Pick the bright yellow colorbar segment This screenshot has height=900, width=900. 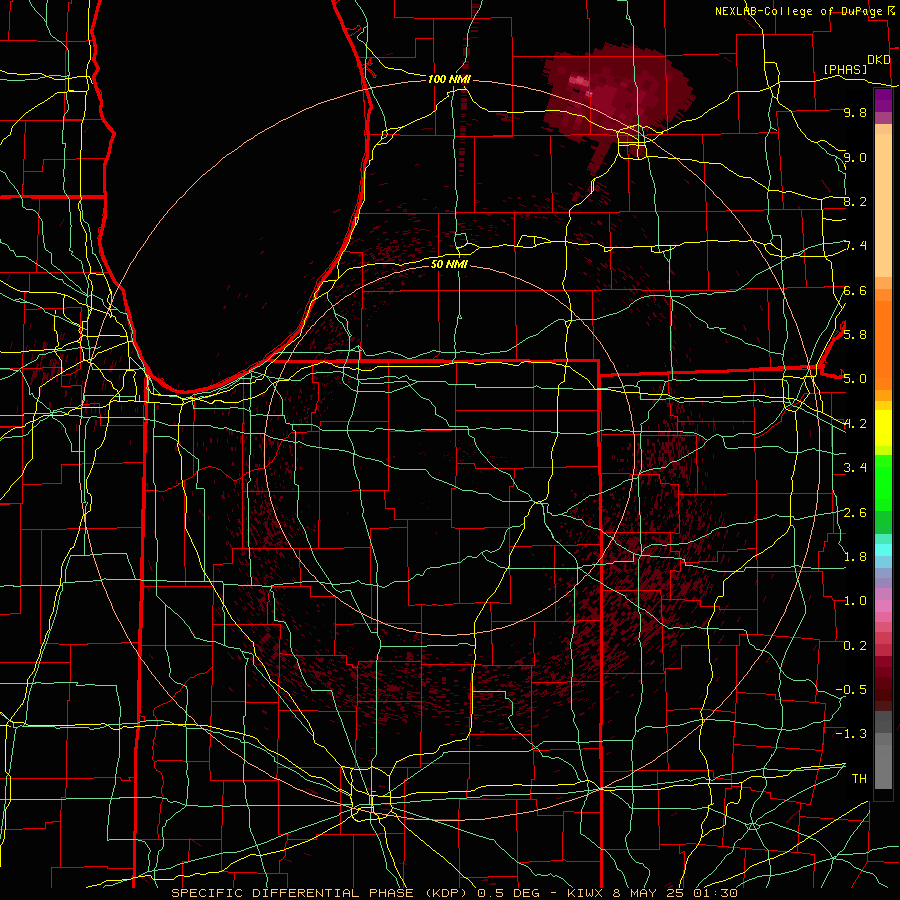pos(883,428)
